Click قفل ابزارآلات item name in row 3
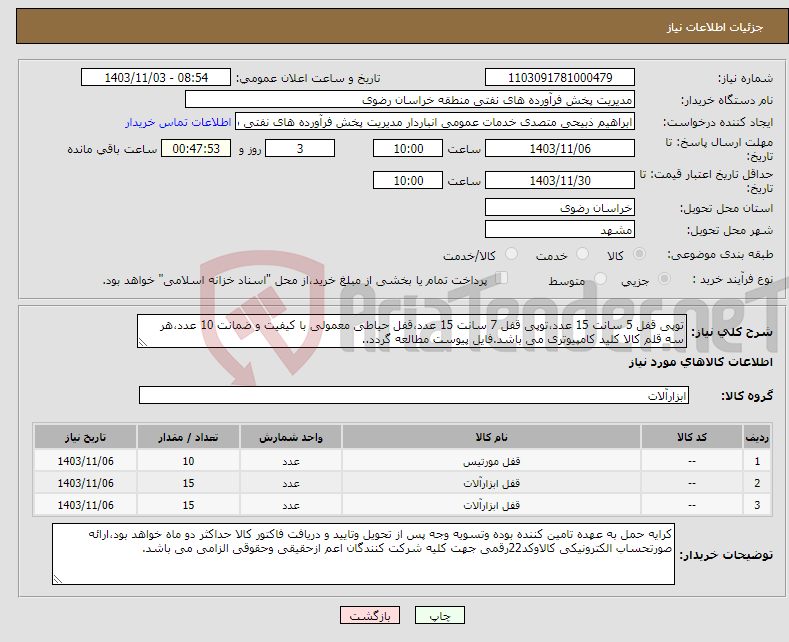This screenshot has width=789, height=642. 491,505
